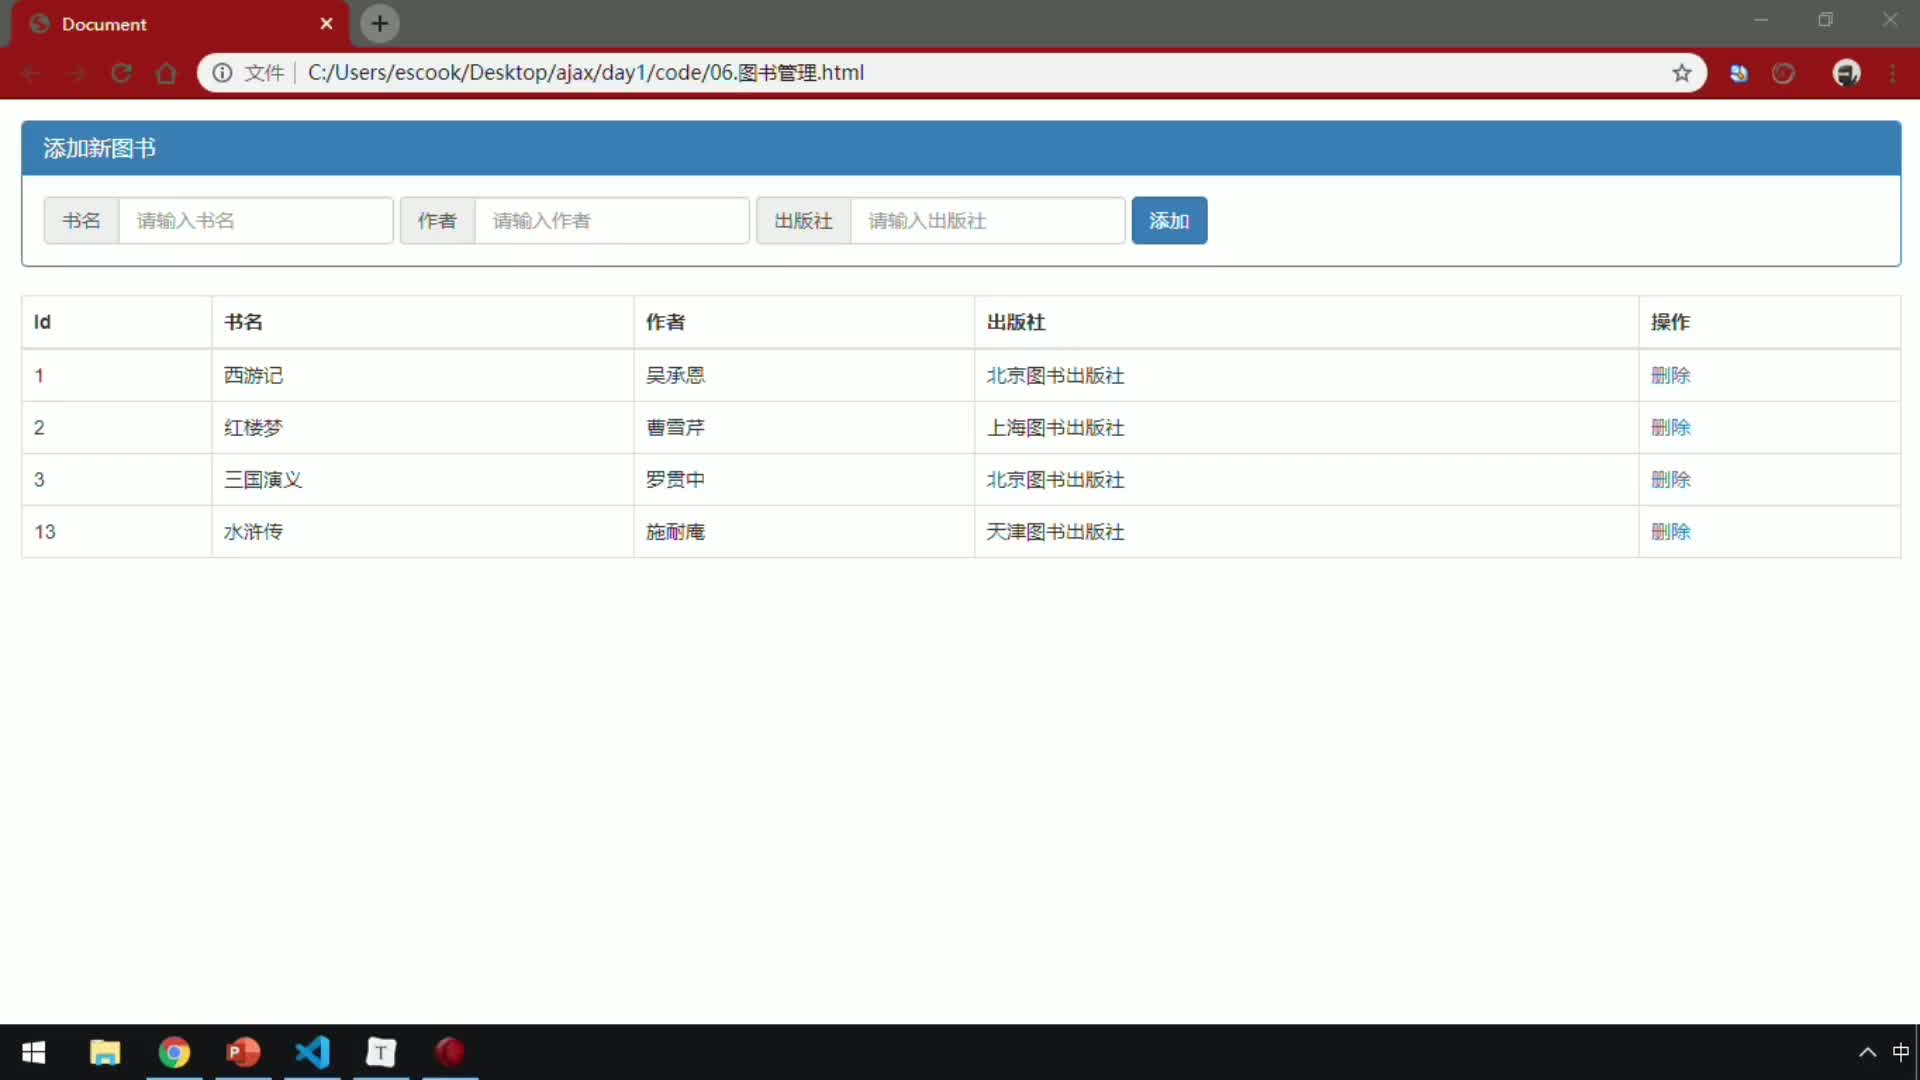Image resolution: width=1920 pixels, height=1080 pixels.
Task: Open File Explorer from taskbar
Action: point(105,1052)
